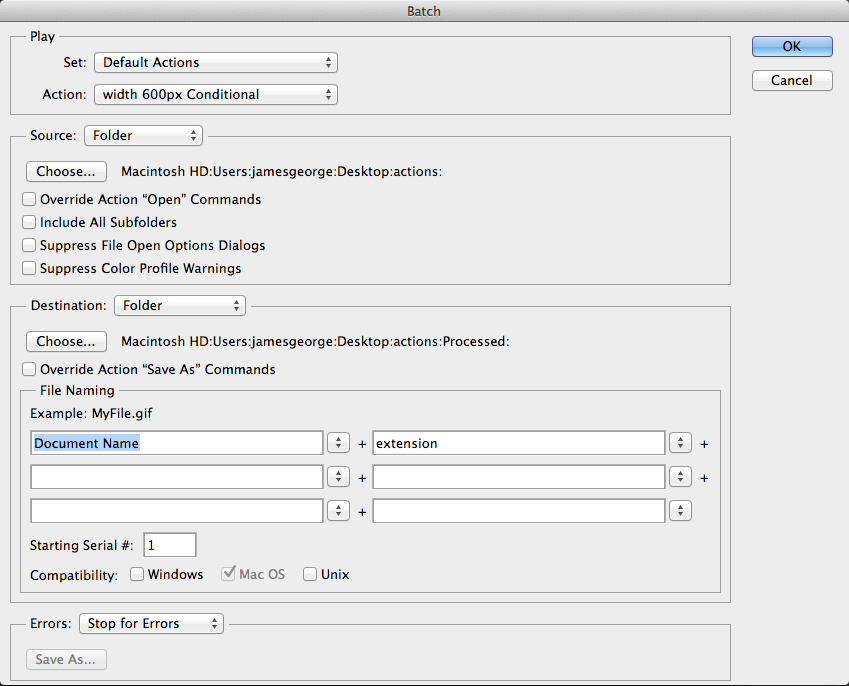Click the stepper arrows beside Document Name field

[338, 443]
